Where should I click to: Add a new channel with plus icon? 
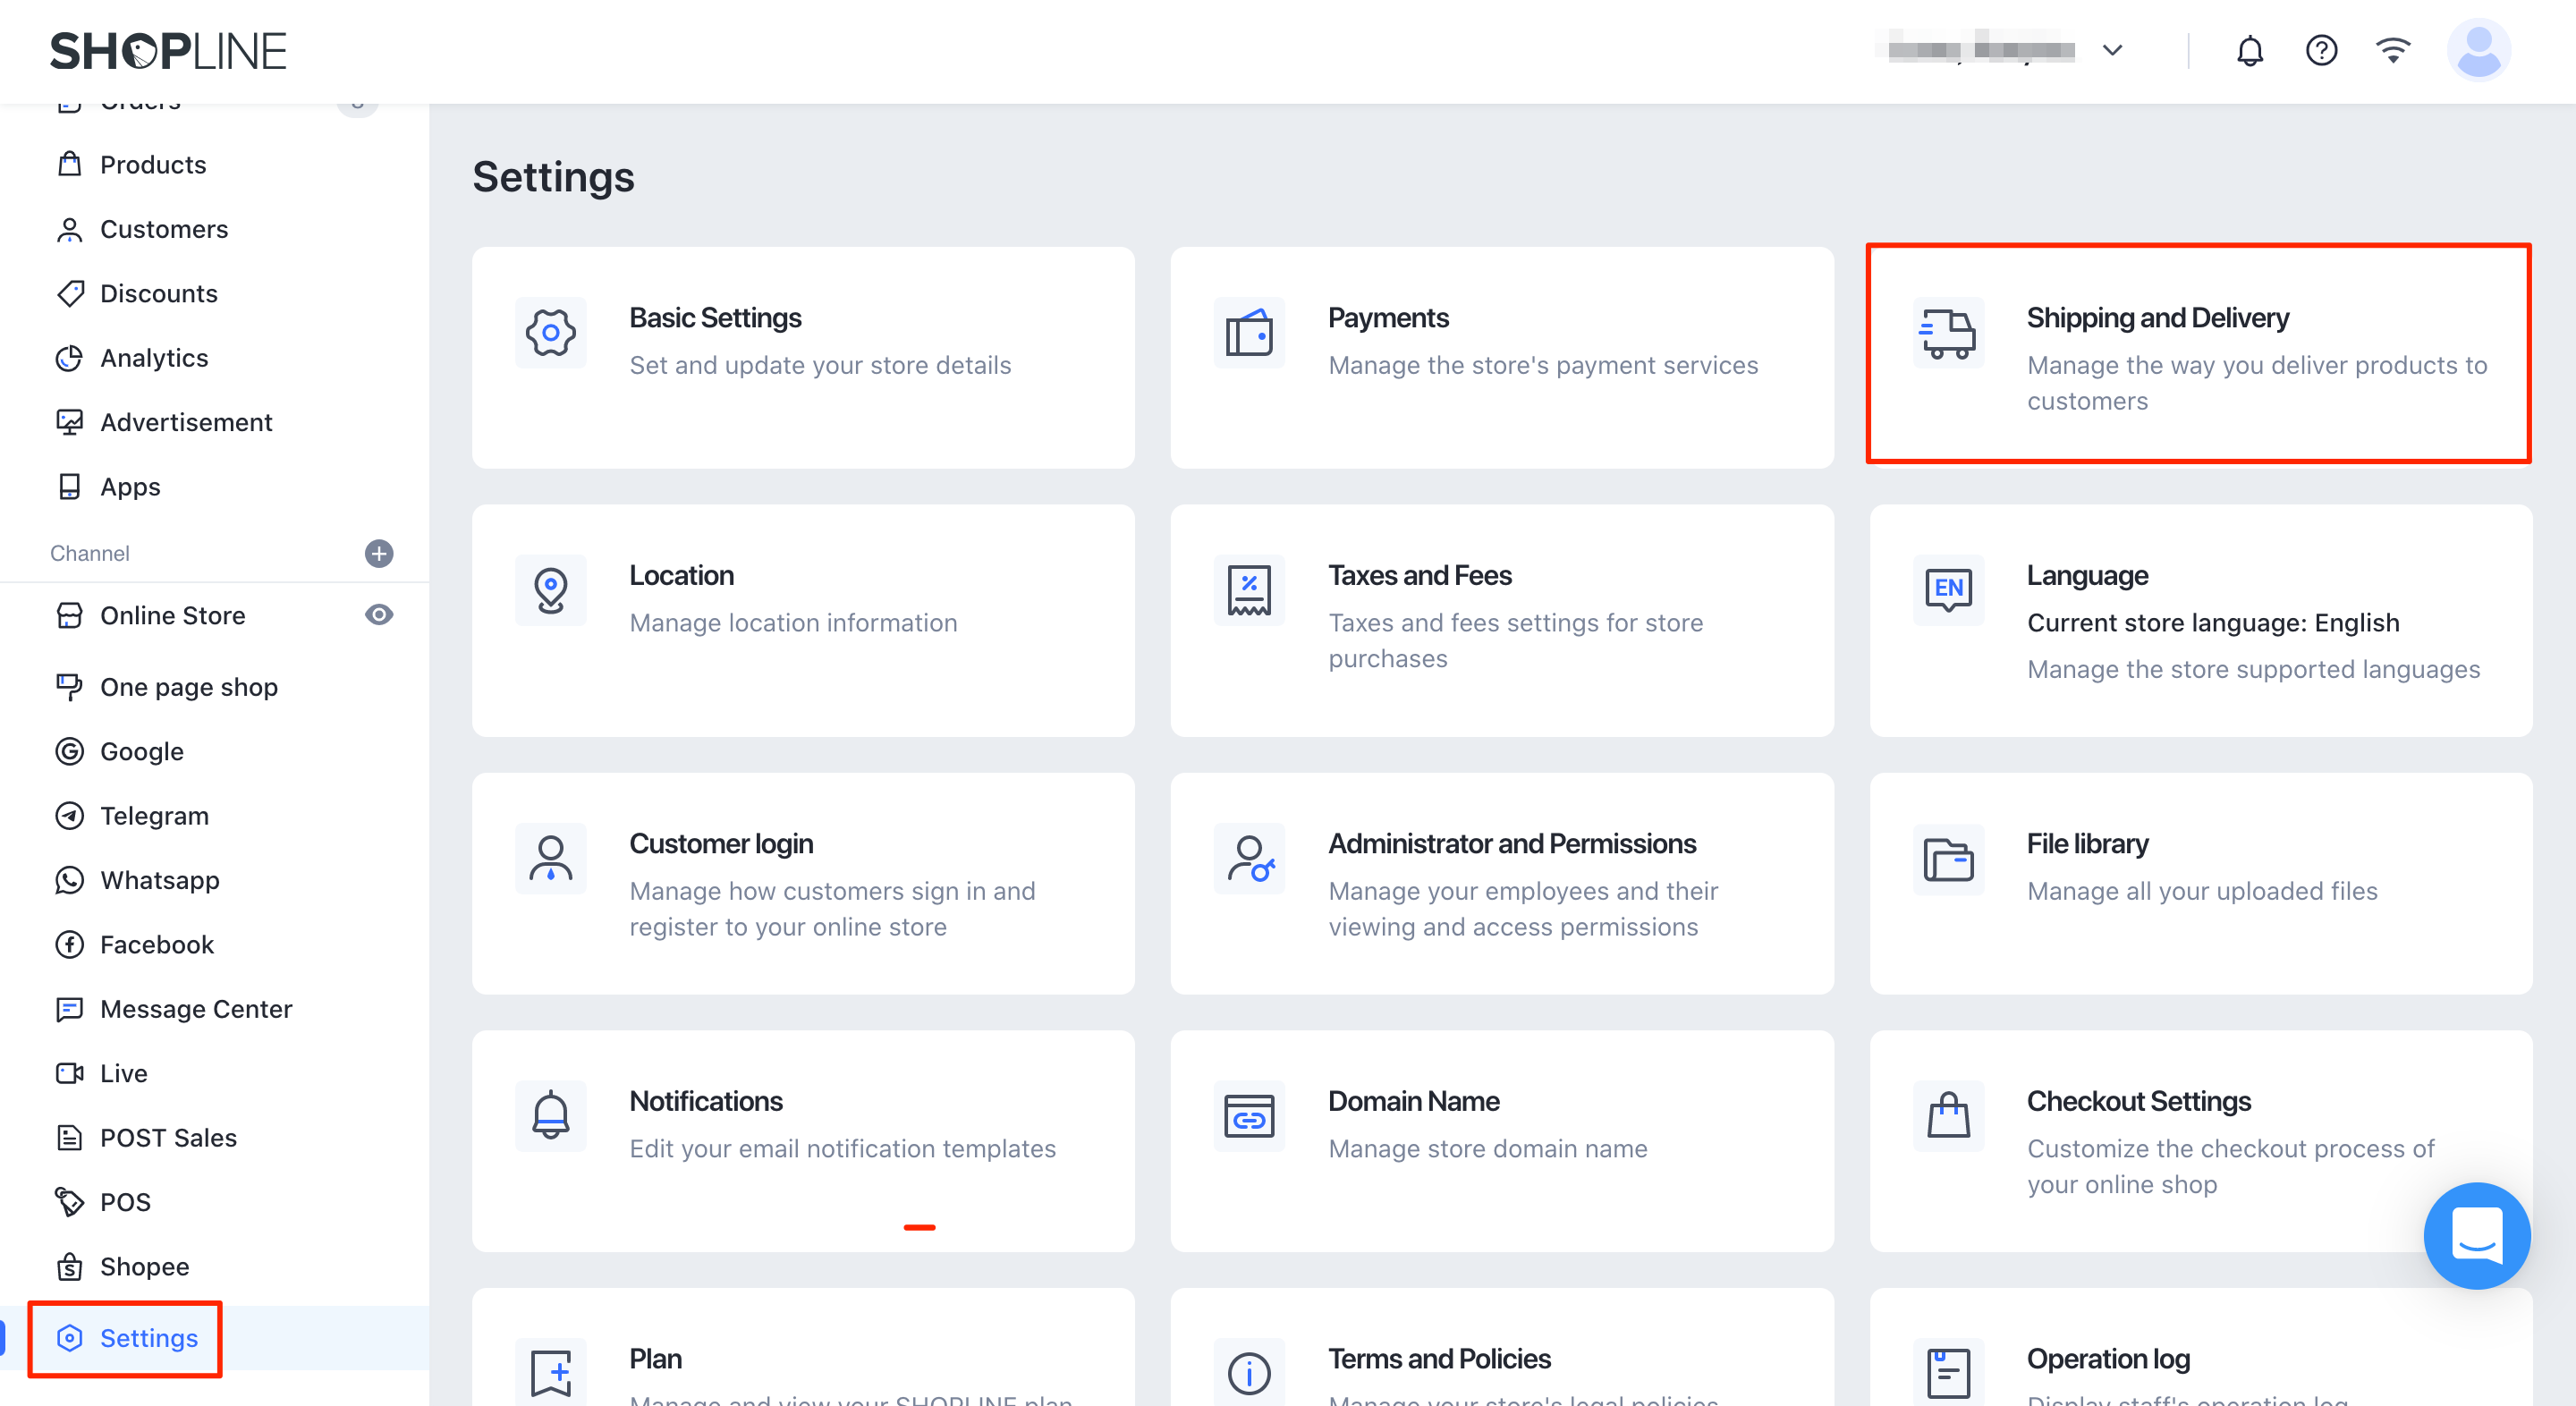[x=379, y=553]
